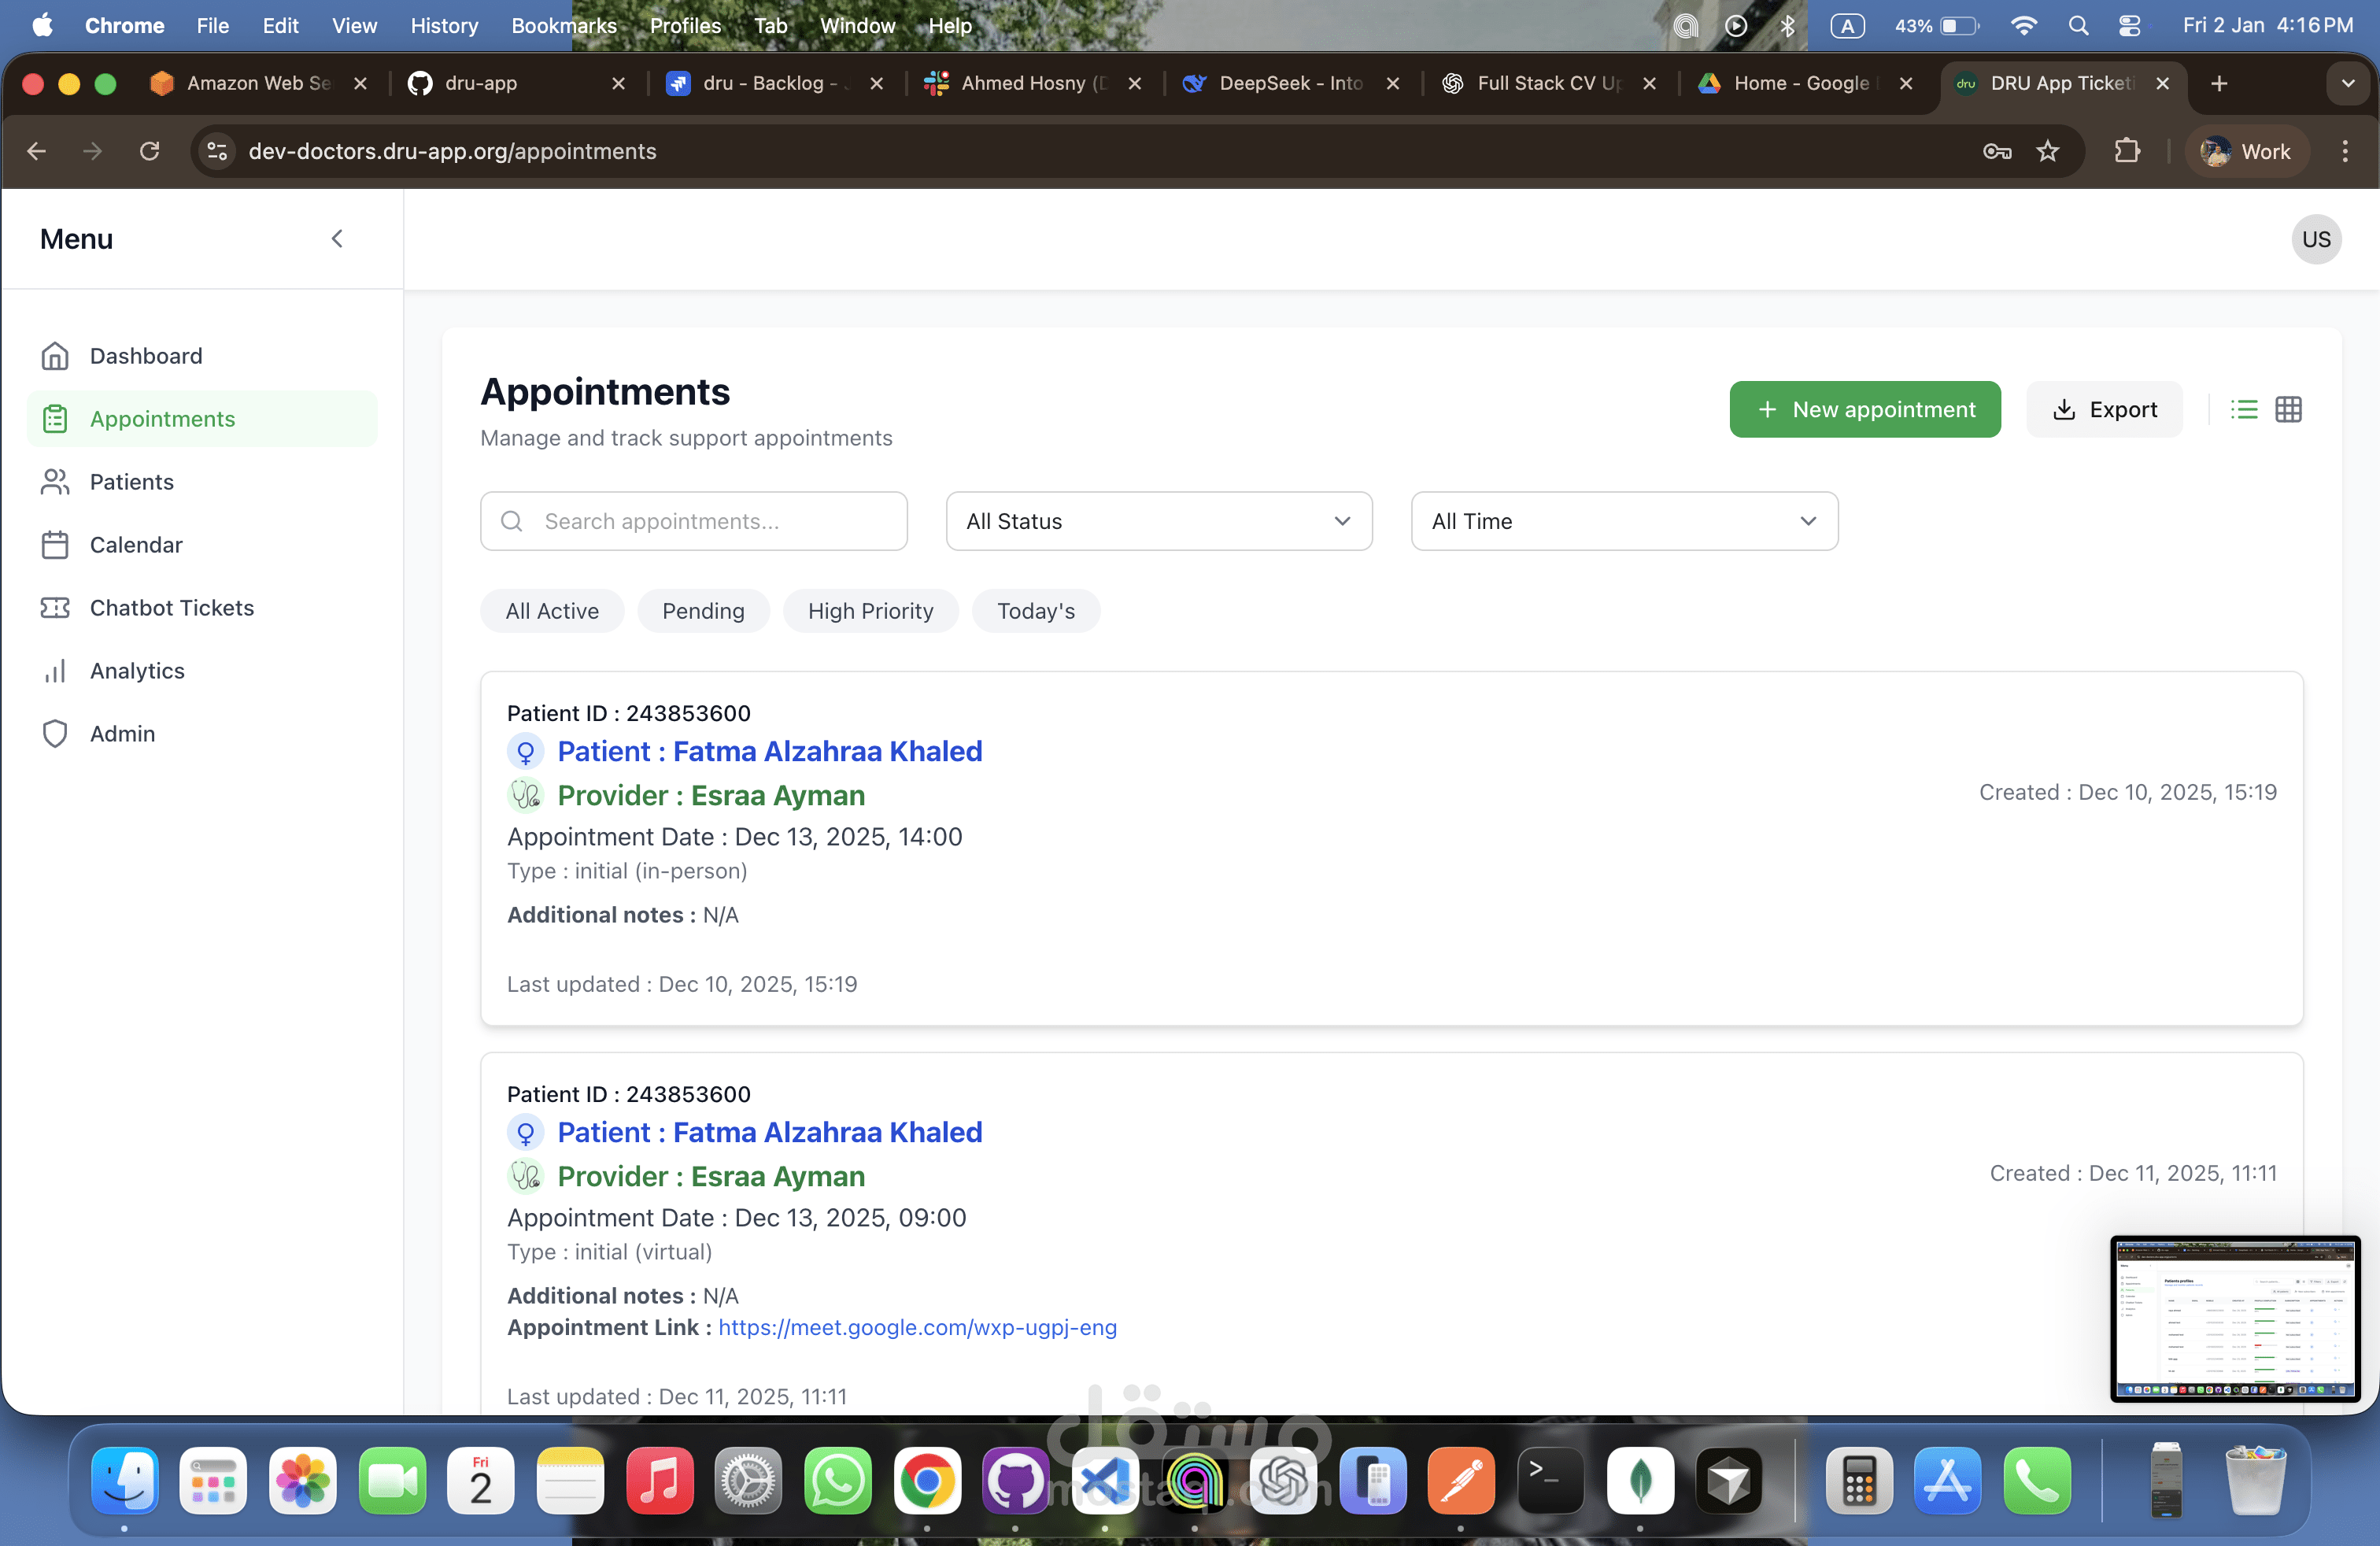Screen dimensions: 2380x1546
Task: Bookmark page with the star icon
Action: [x=2048, y=151]
